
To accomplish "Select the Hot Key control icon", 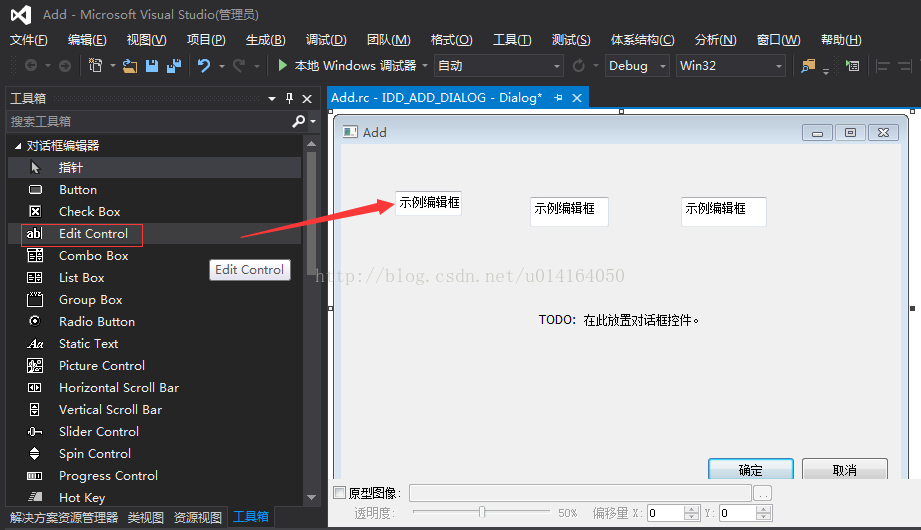I will (35, 497).
